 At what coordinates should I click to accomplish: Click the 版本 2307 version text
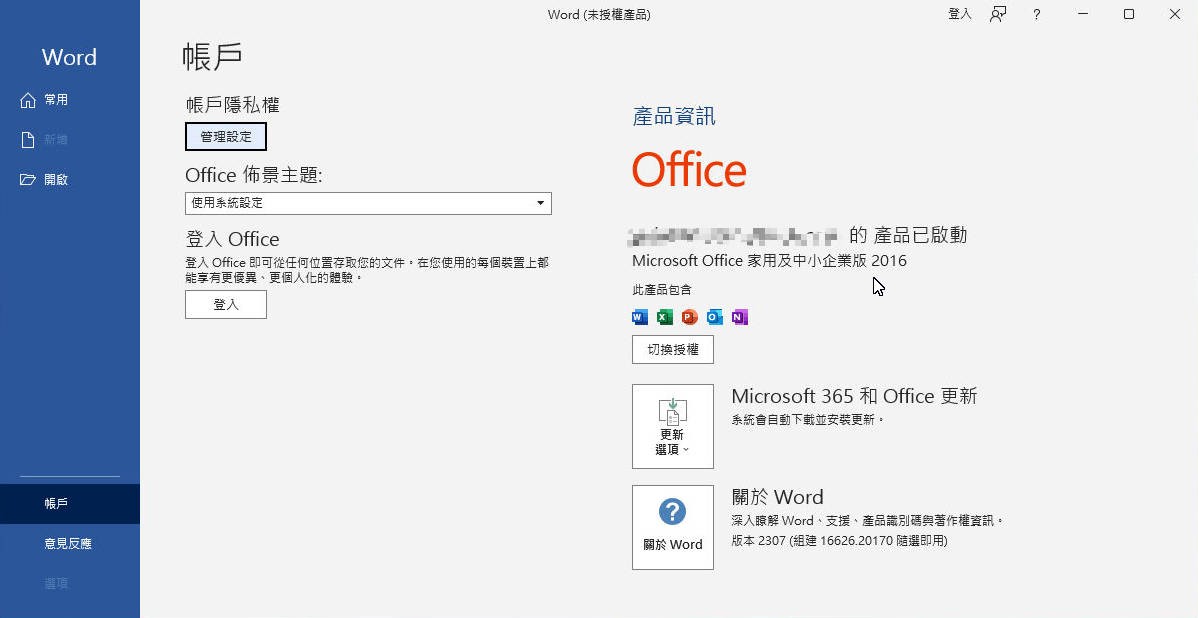click(x=839, y=541)
